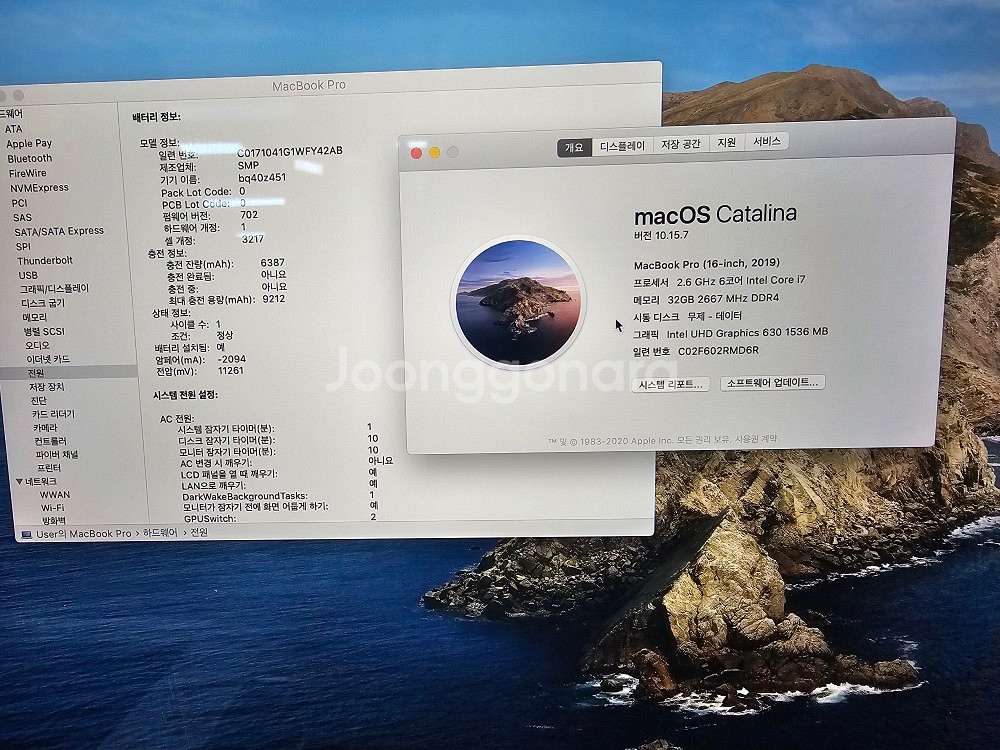Screen dimensions: 1000x750
Task: Click the 시스템 리포트... button
Action: (x=670, y=385)
